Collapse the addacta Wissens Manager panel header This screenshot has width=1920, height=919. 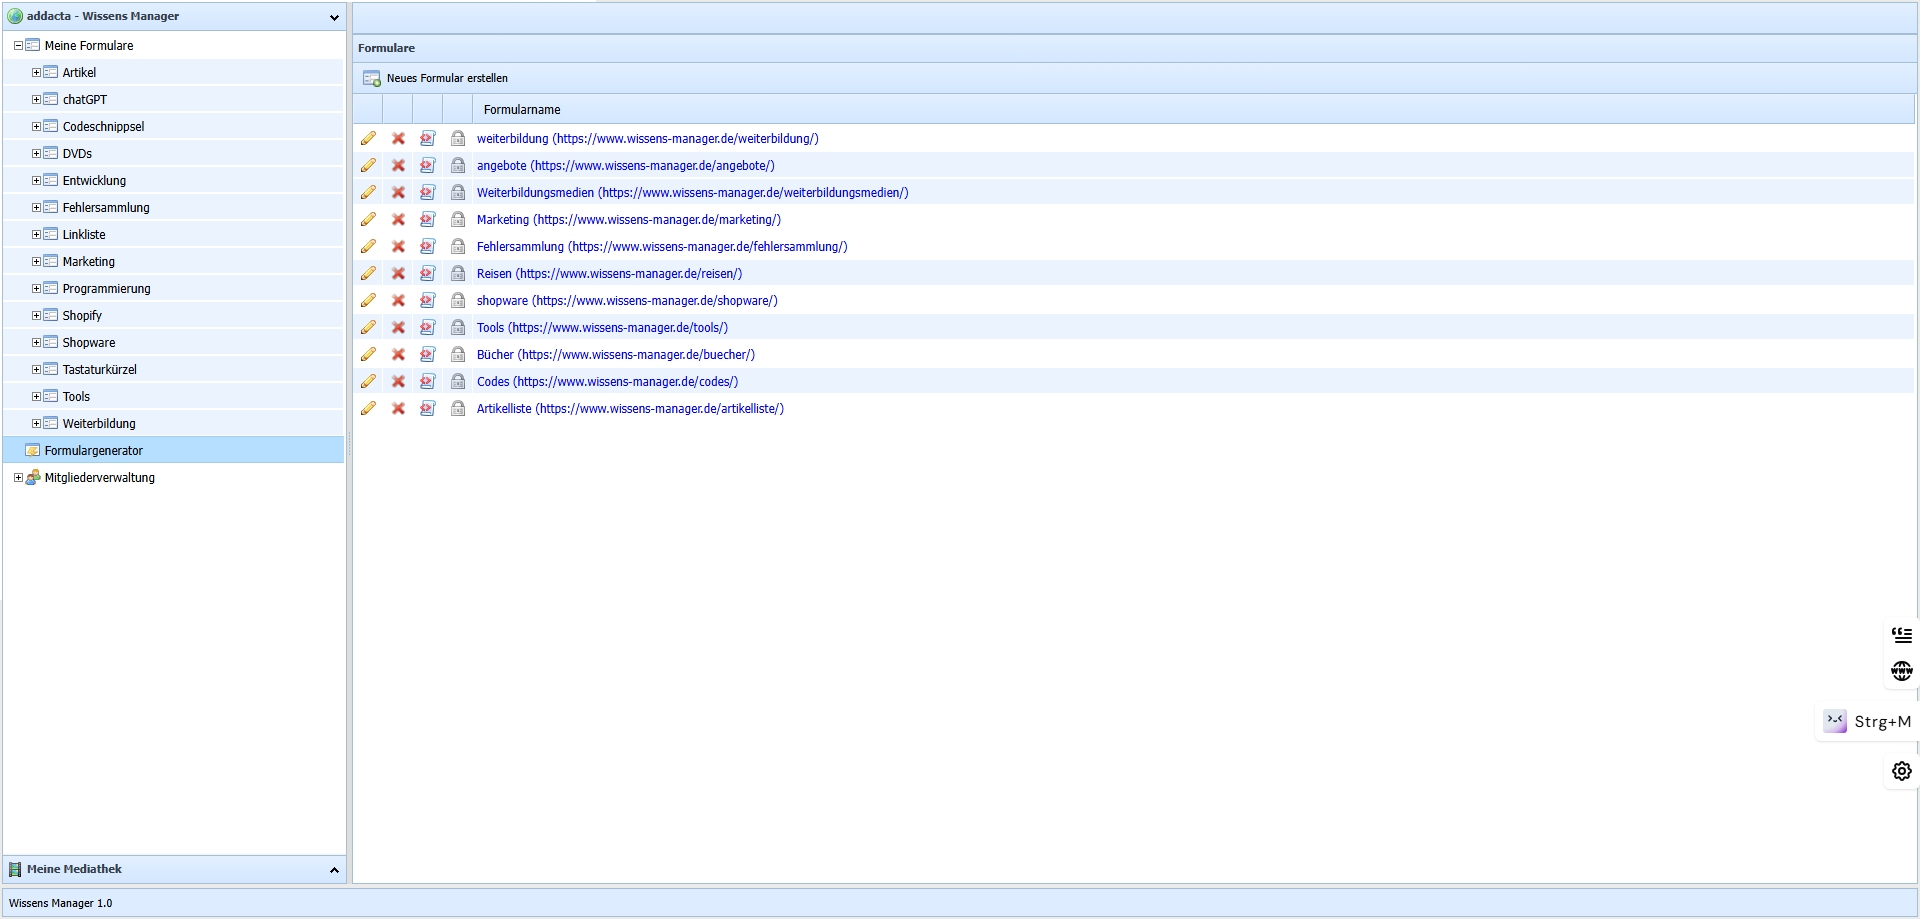[334, 17]
